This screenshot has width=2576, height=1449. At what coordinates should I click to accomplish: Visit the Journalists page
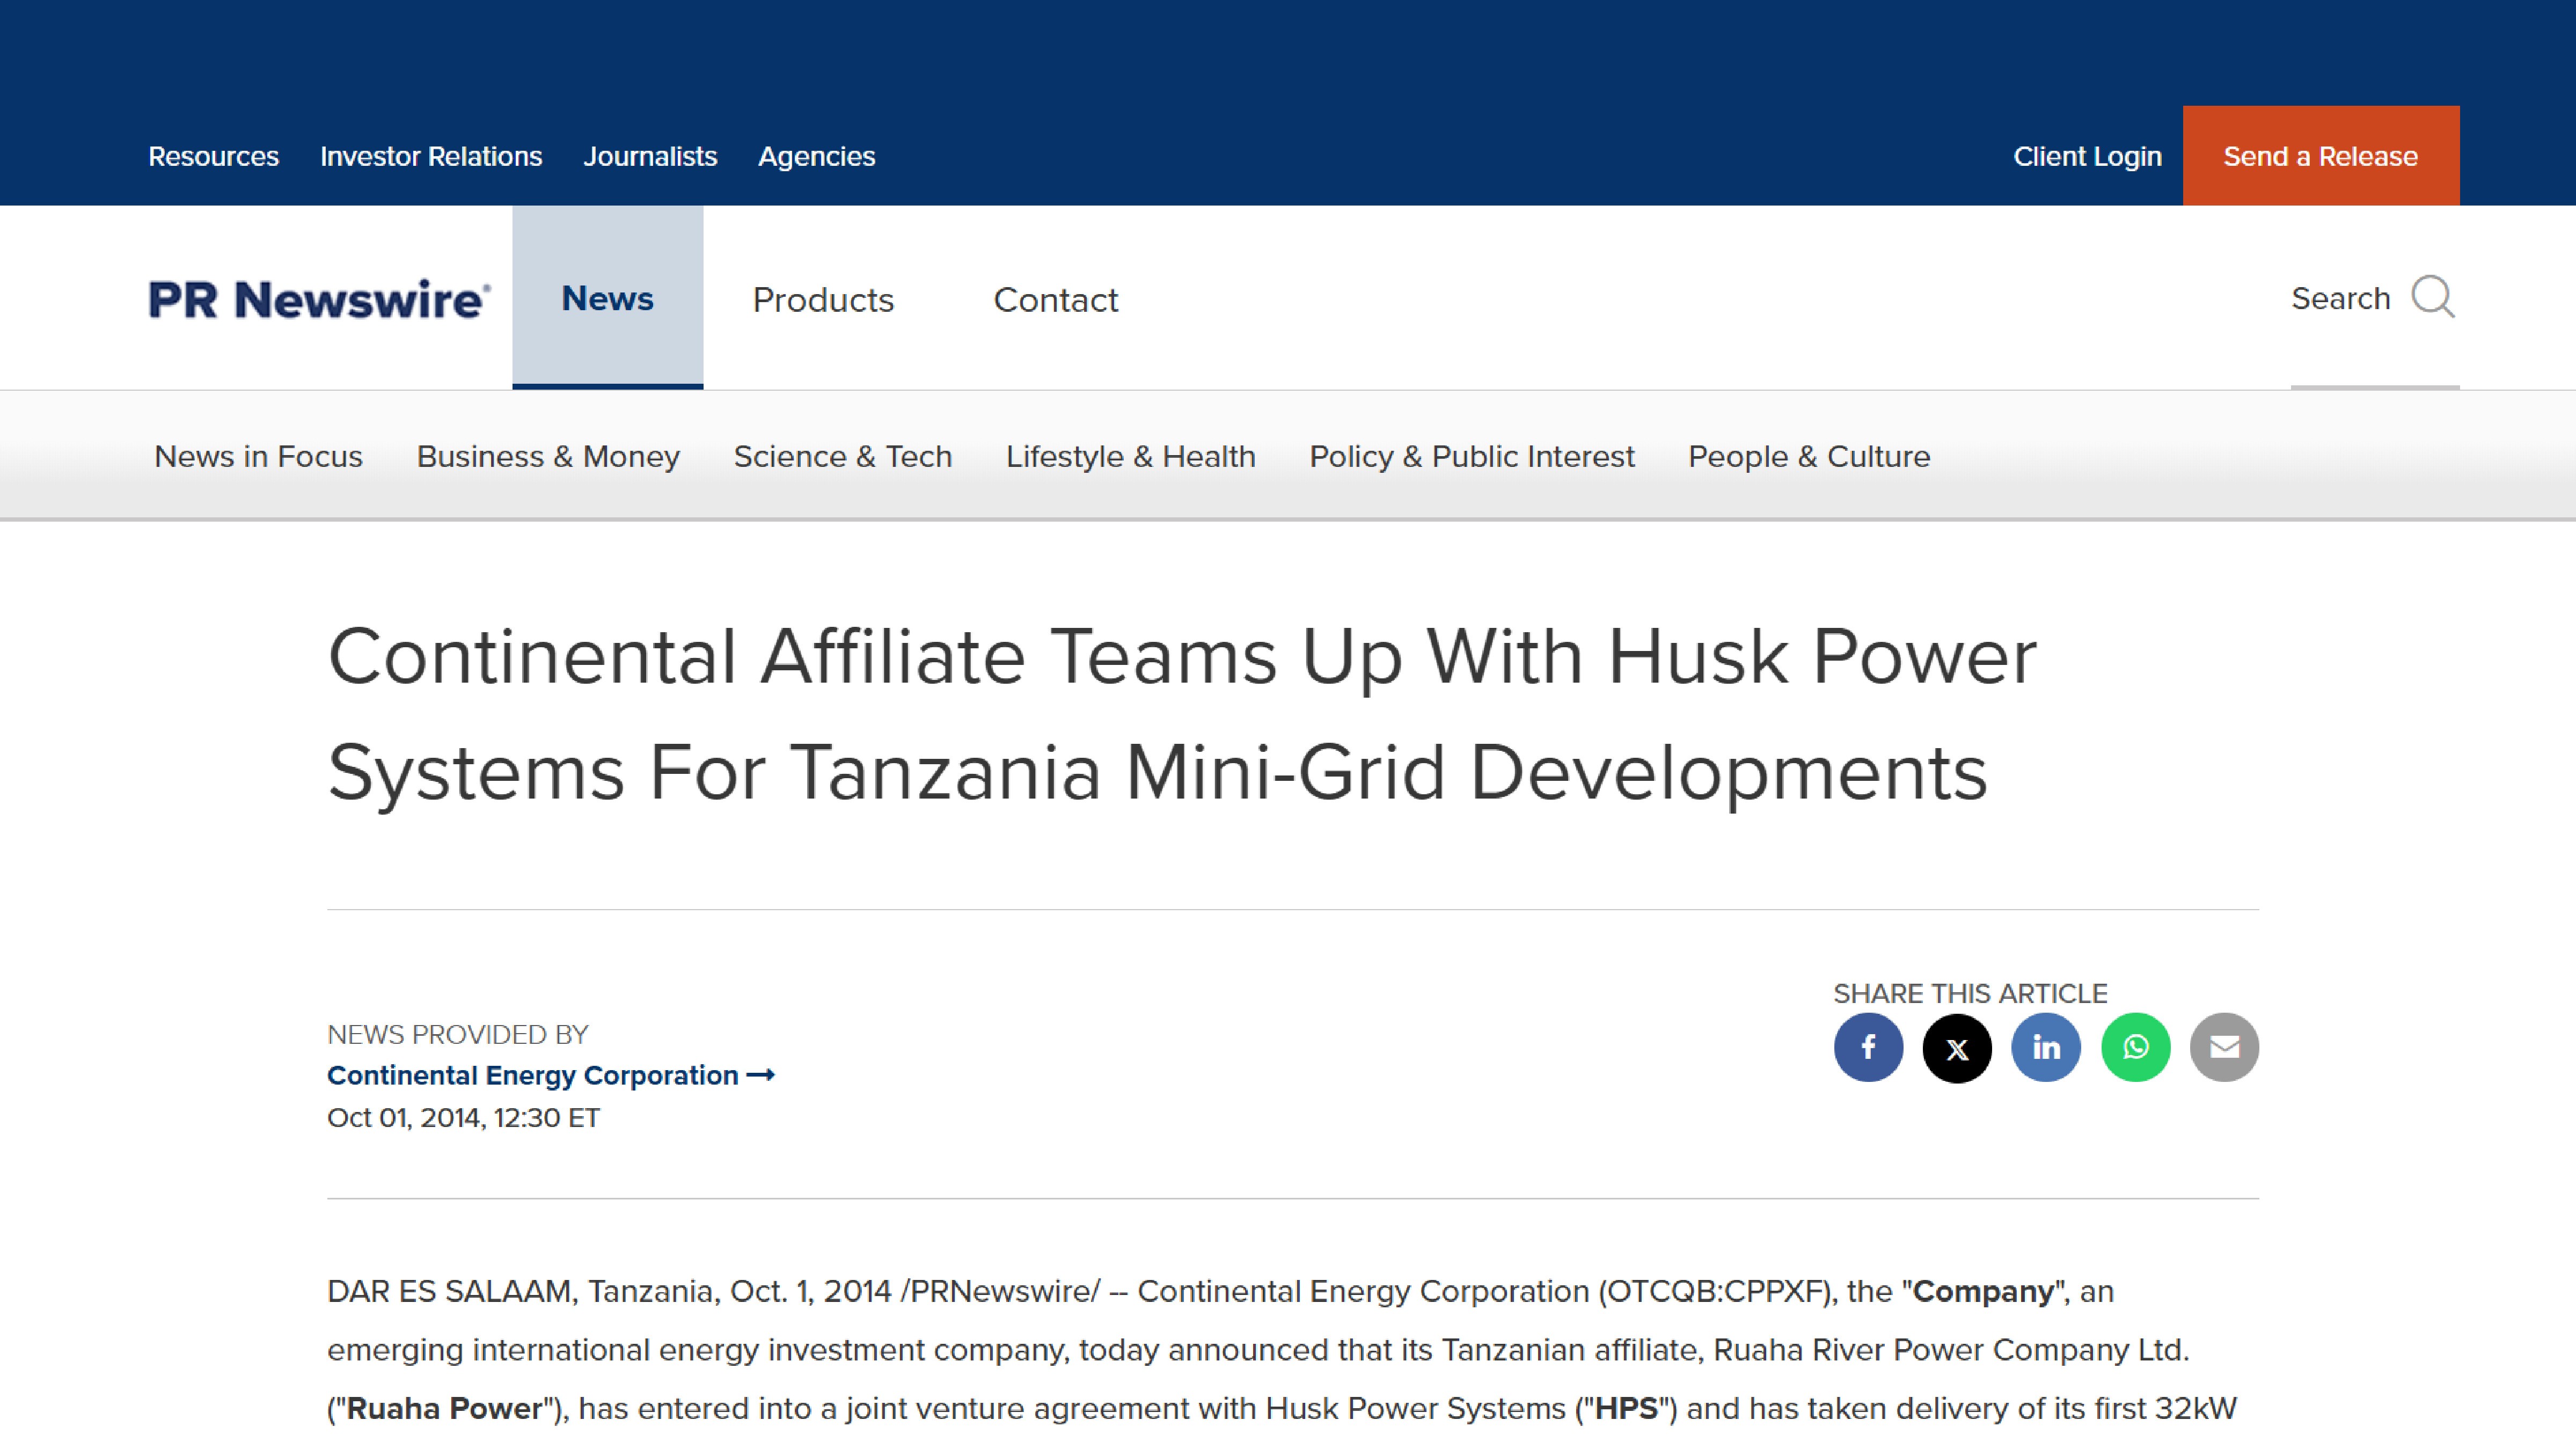(x=650, y=156)
